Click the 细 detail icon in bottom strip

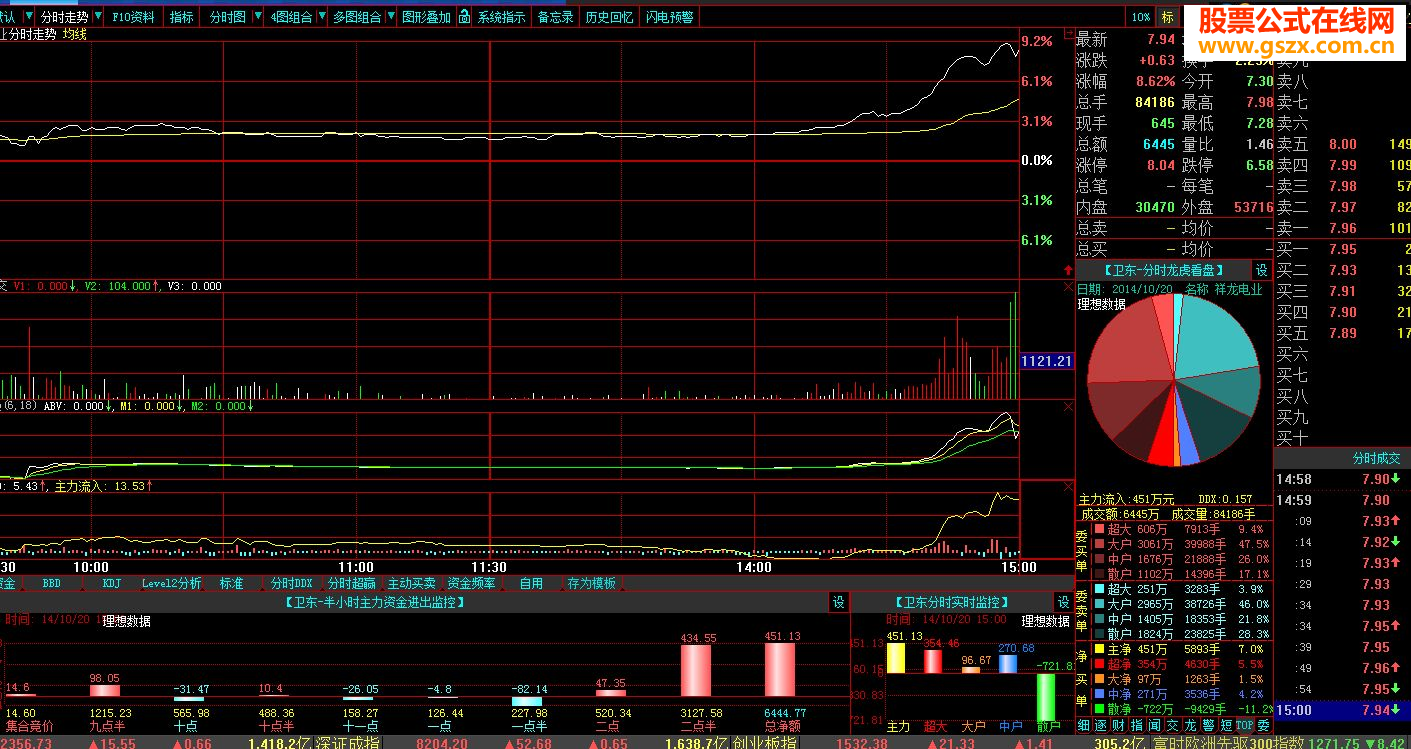[x=1084, y=725]
